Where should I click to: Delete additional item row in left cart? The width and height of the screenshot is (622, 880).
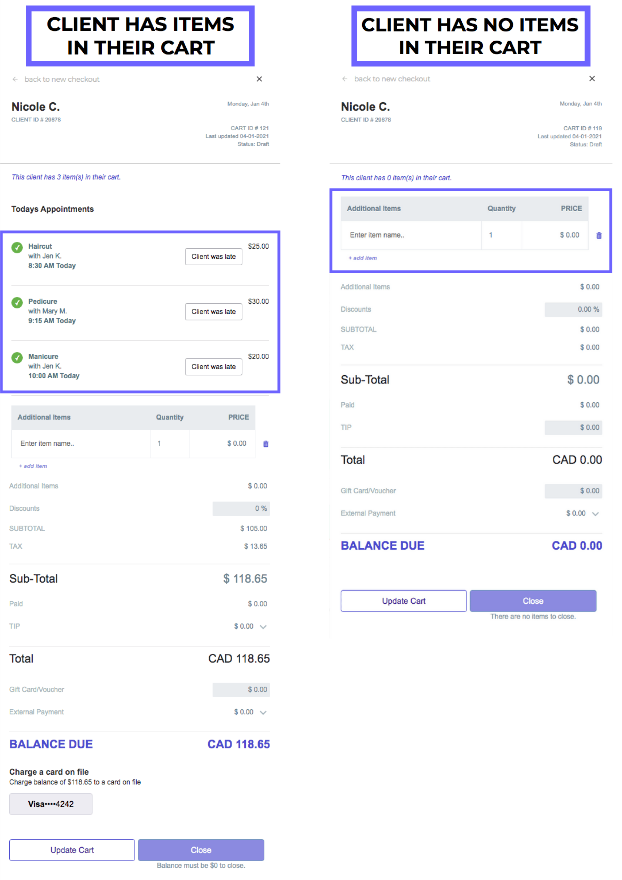click(266, 443)
